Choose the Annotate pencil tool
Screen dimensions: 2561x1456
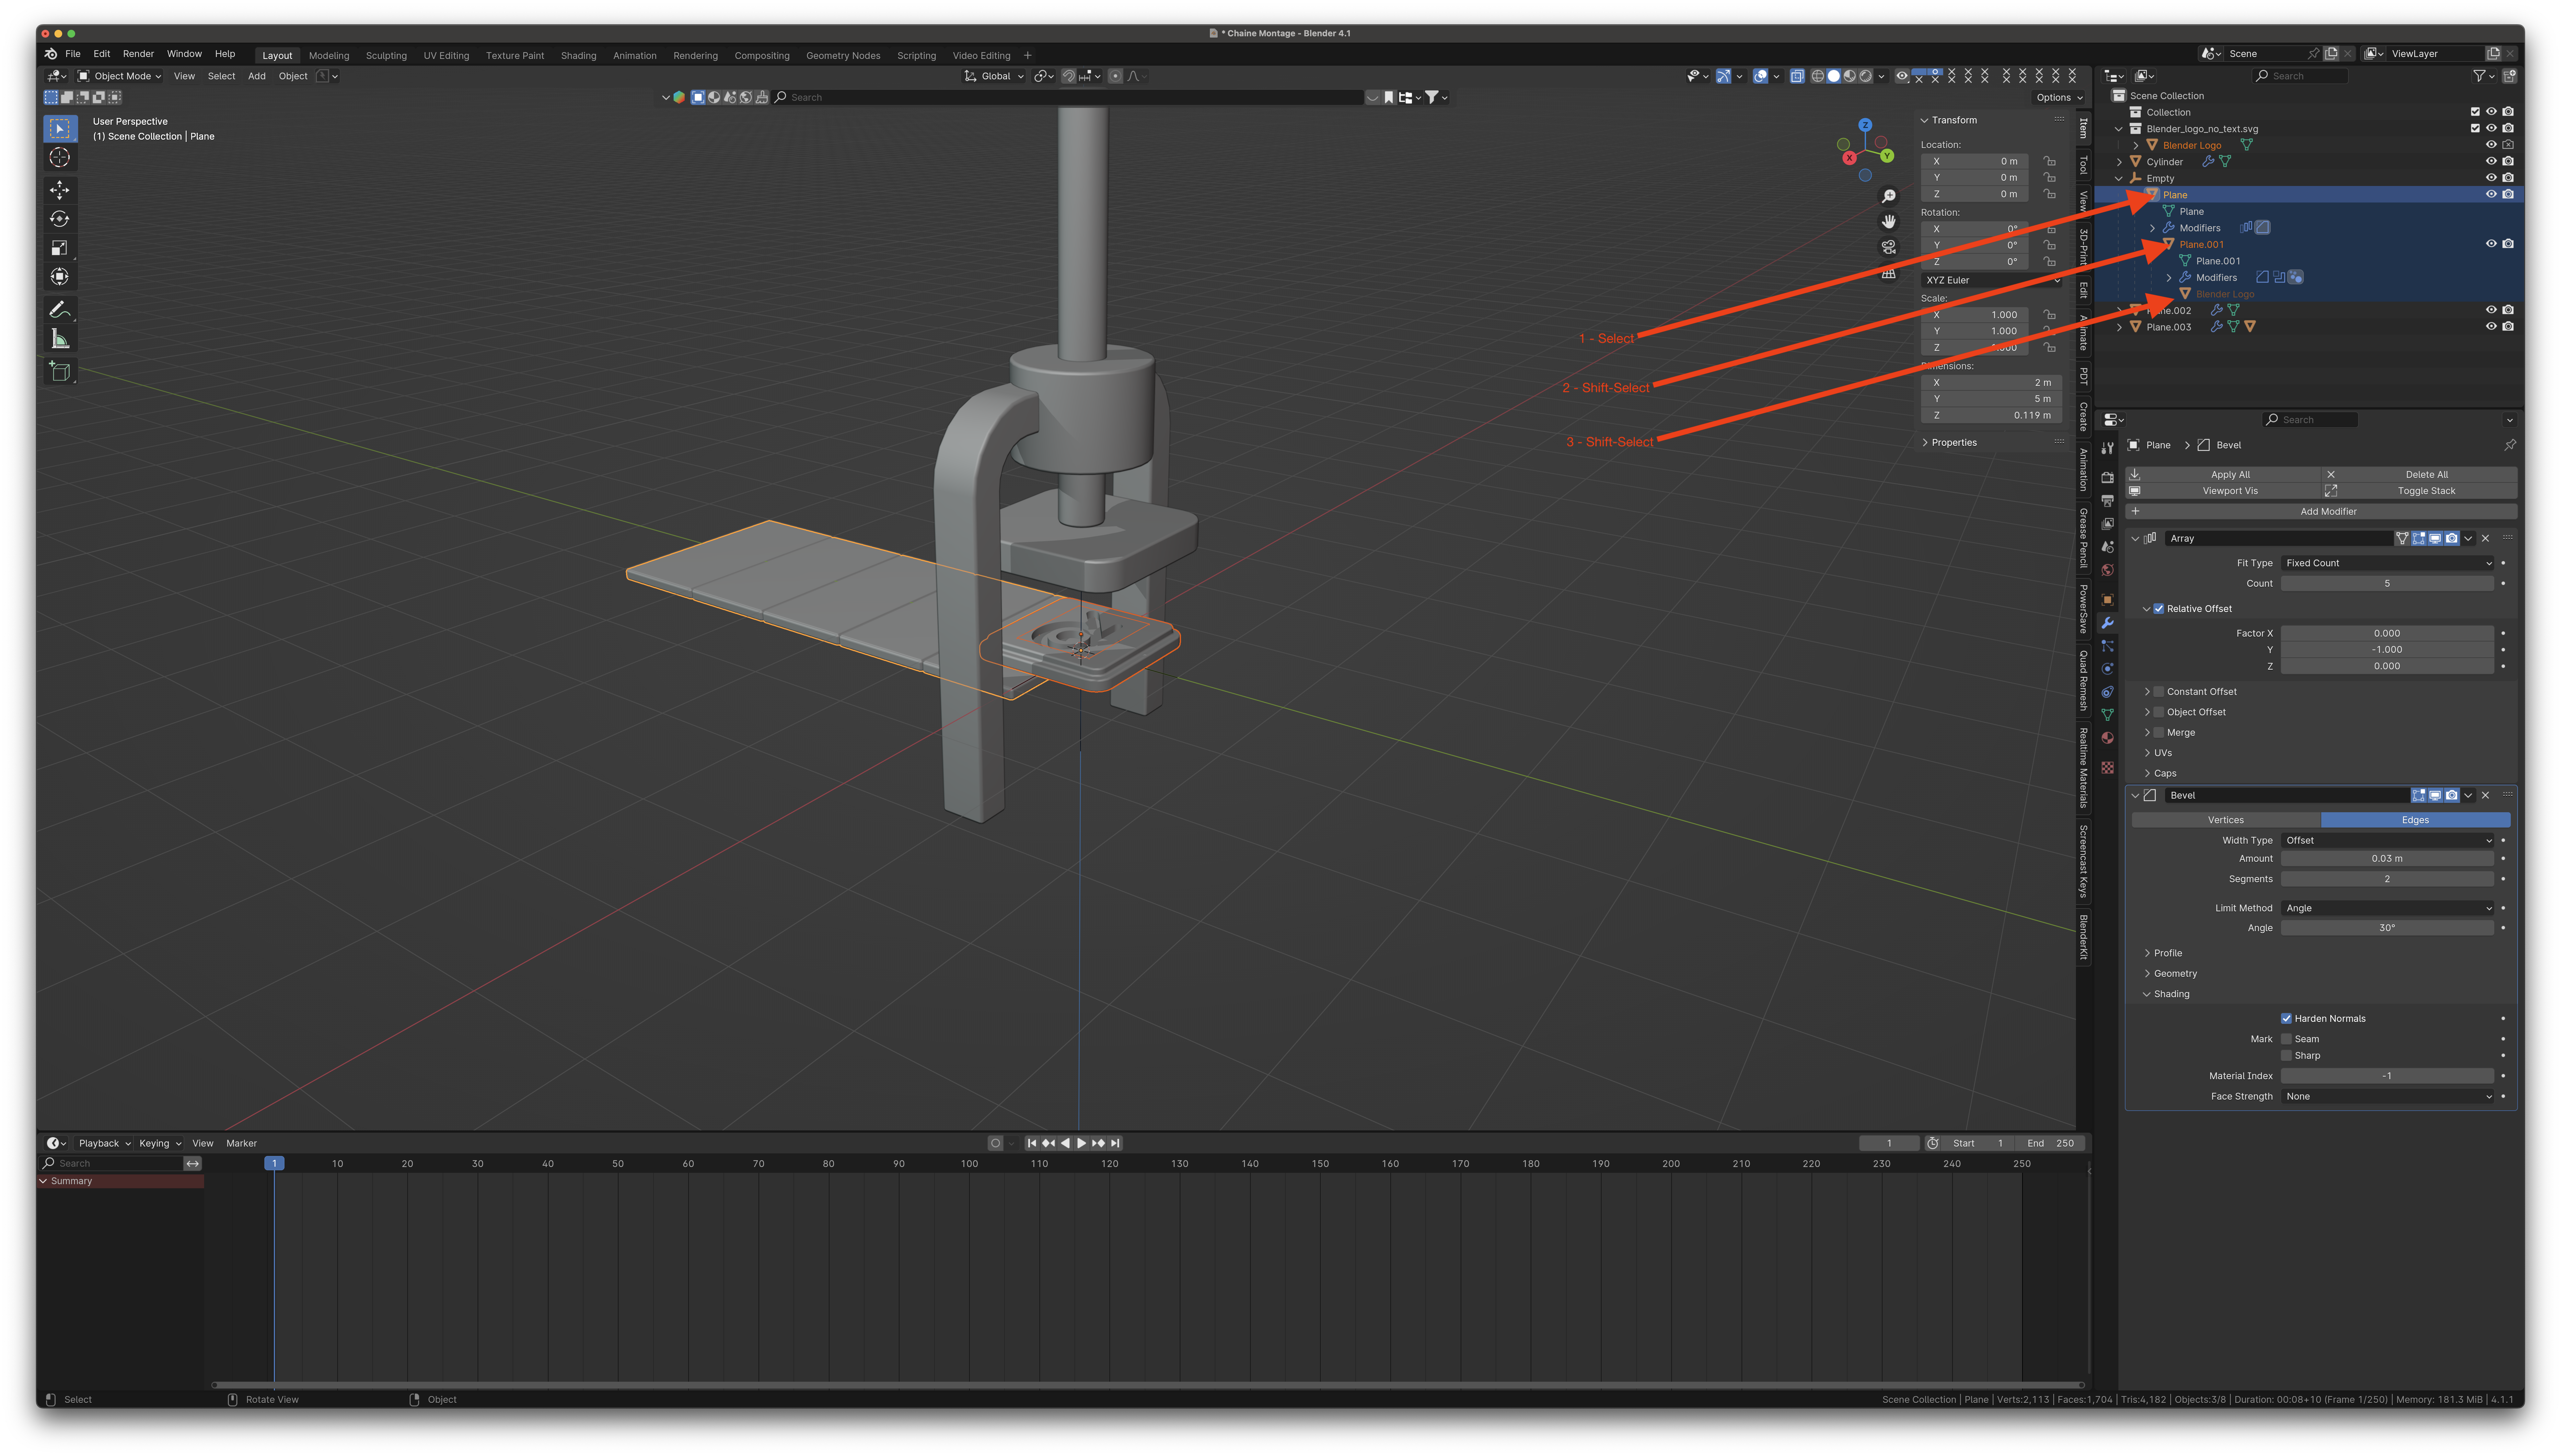[60, 310]
